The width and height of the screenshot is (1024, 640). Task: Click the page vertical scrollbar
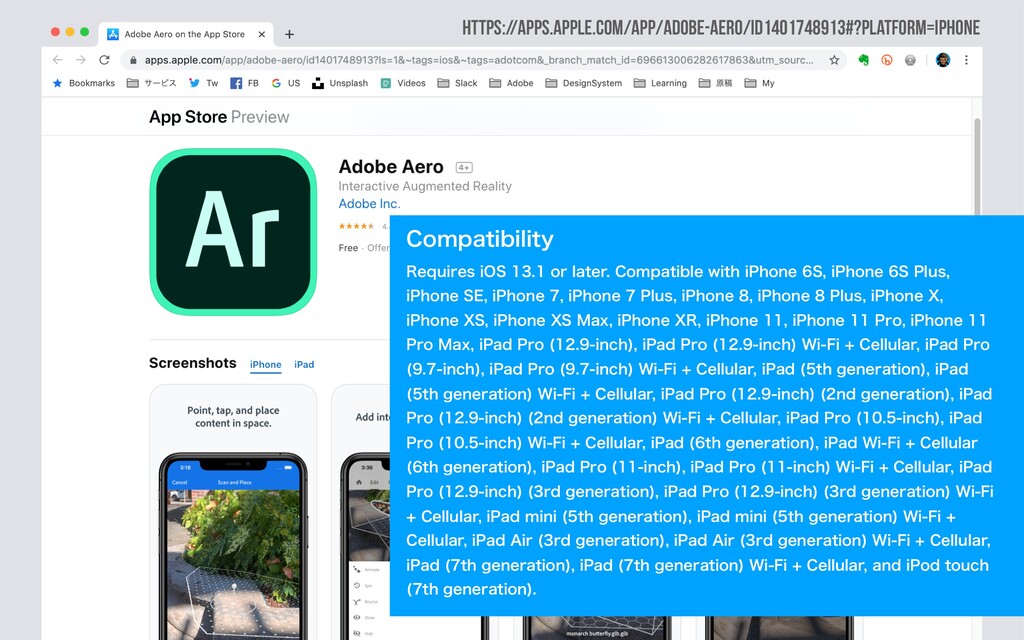click(977, 167)
